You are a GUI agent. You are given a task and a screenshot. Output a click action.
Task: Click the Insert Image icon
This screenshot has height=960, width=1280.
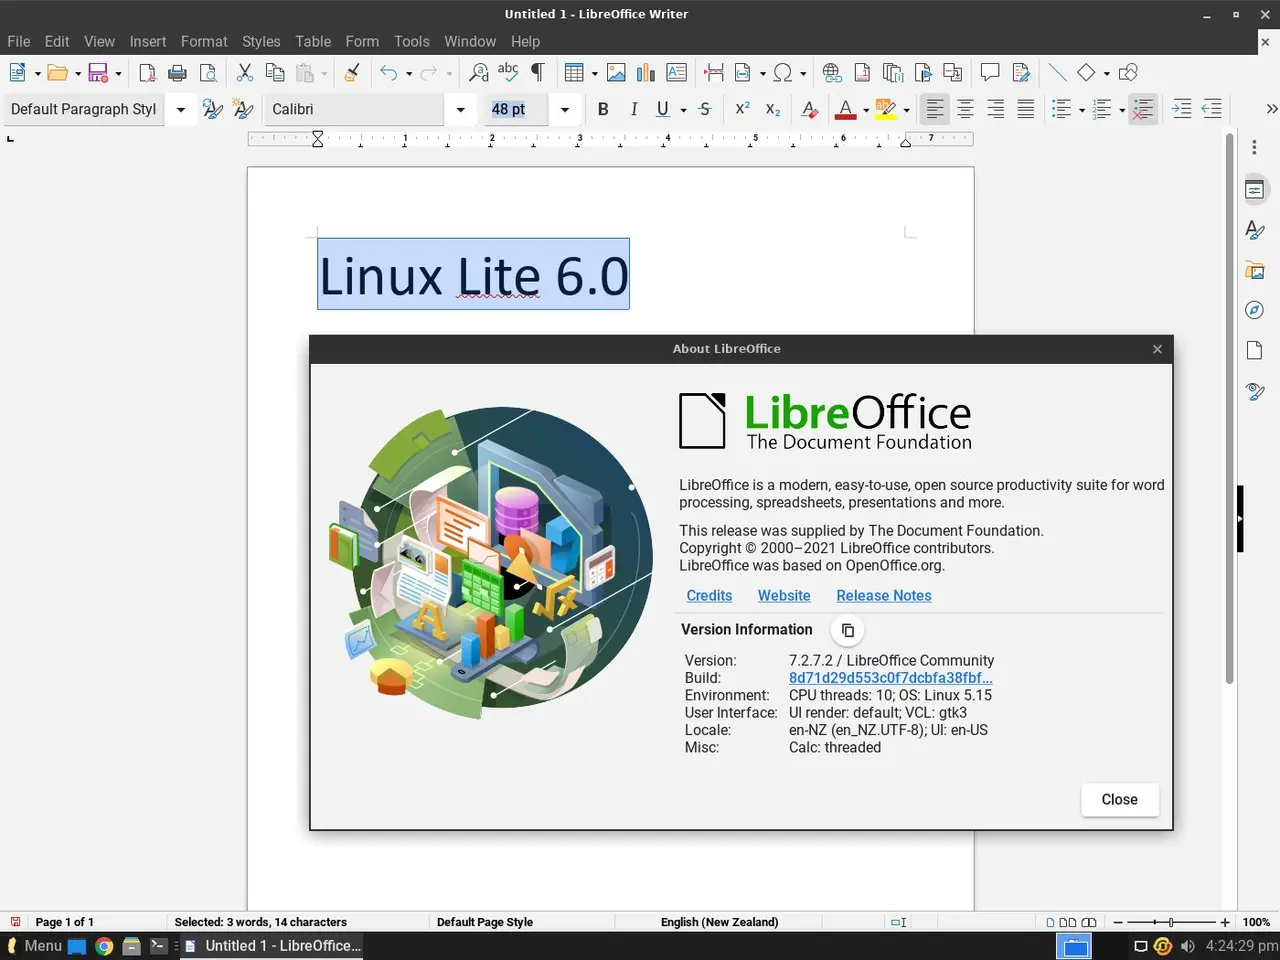[616, 73]
